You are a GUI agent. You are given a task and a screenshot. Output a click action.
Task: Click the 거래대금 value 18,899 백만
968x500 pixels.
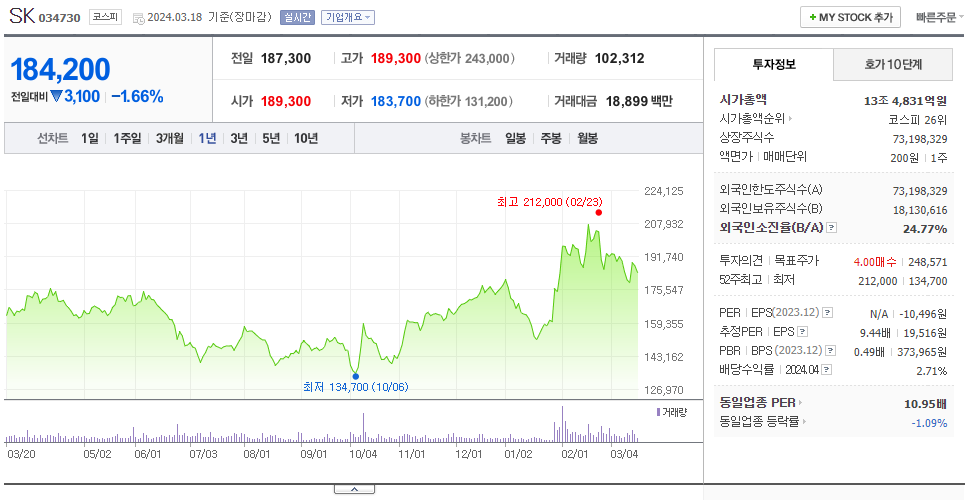point(639,101)
